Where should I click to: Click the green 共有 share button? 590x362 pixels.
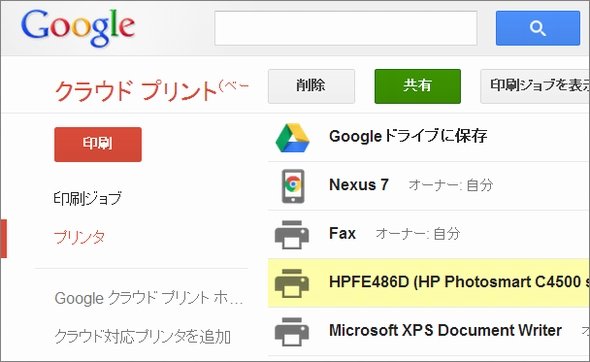(x=418, y=86)
